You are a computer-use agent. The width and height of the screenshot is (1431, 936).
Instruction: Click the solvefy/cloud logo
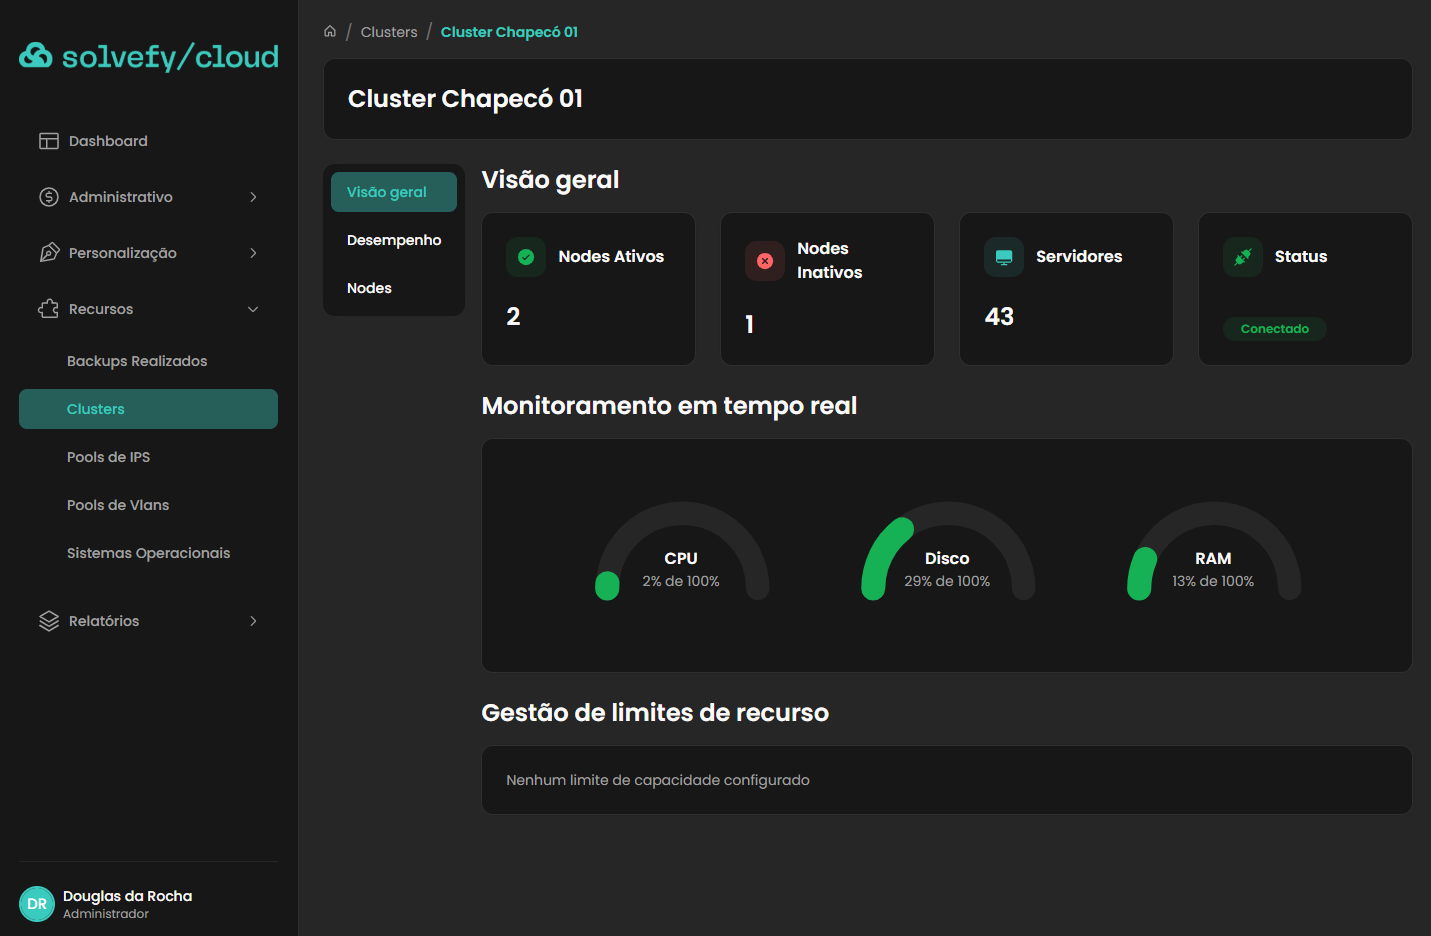(149, 57)
